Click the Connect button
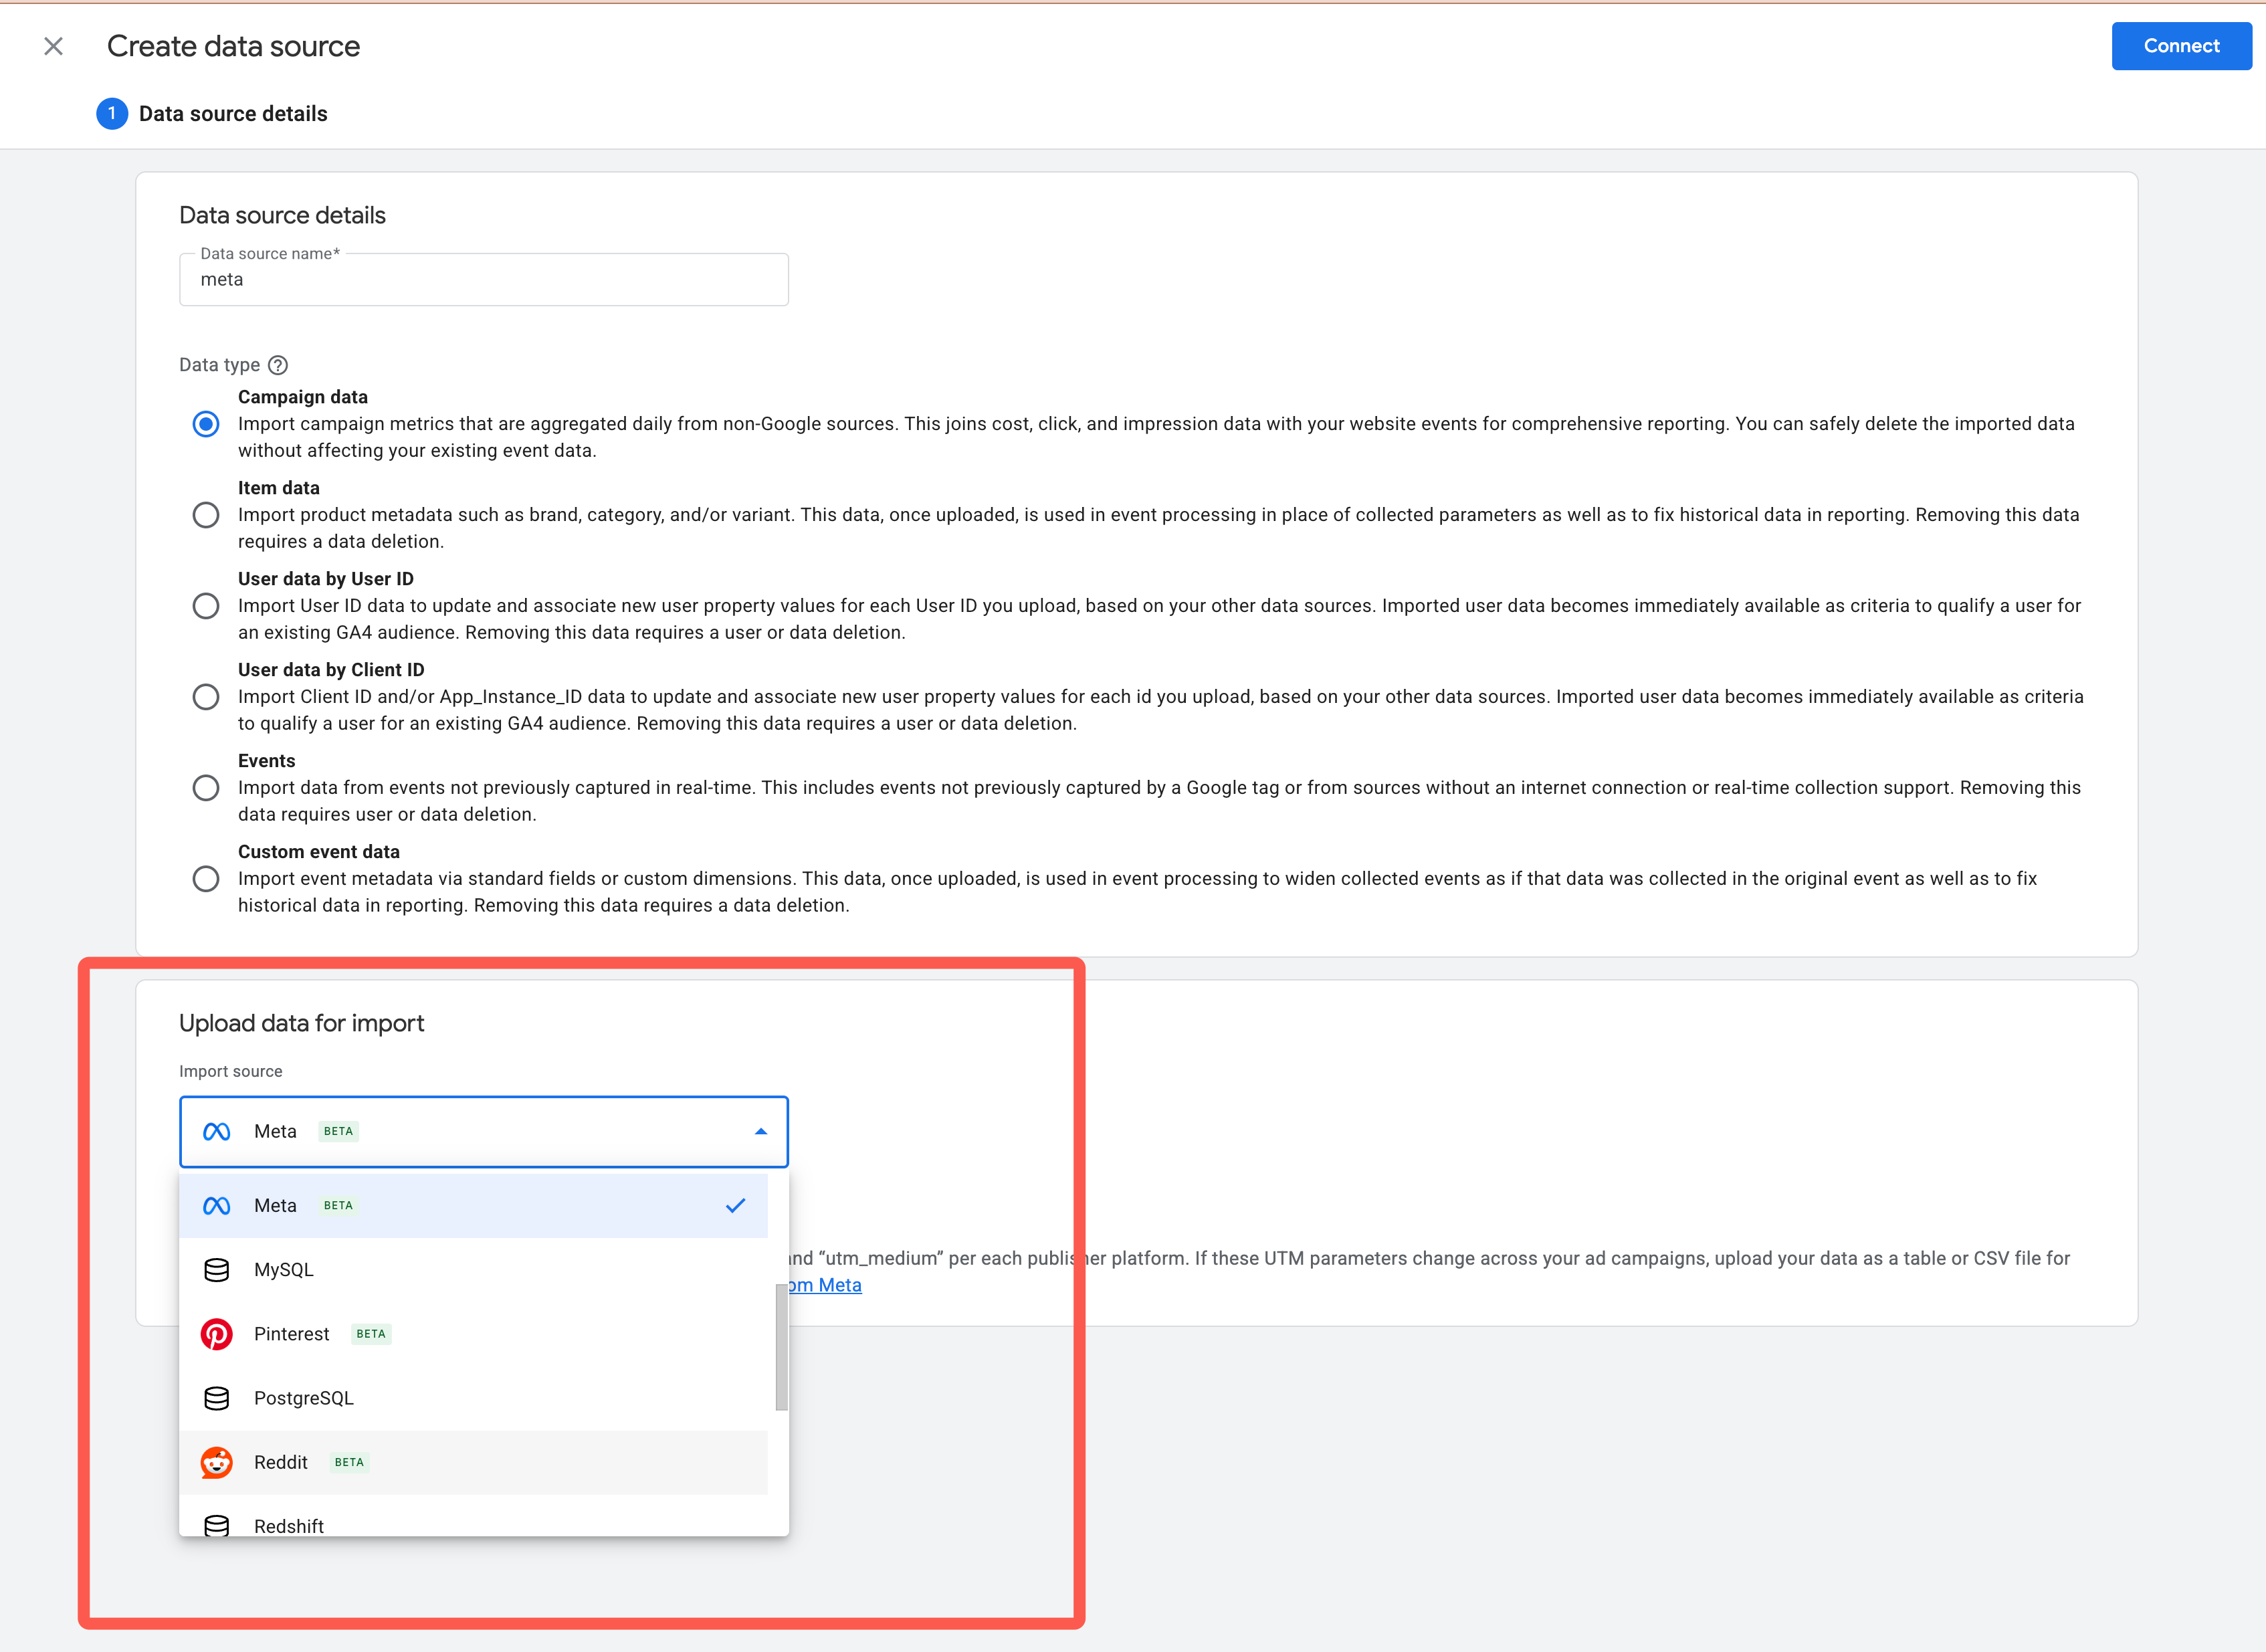 pyautogui.click(x=2181, y=46)
